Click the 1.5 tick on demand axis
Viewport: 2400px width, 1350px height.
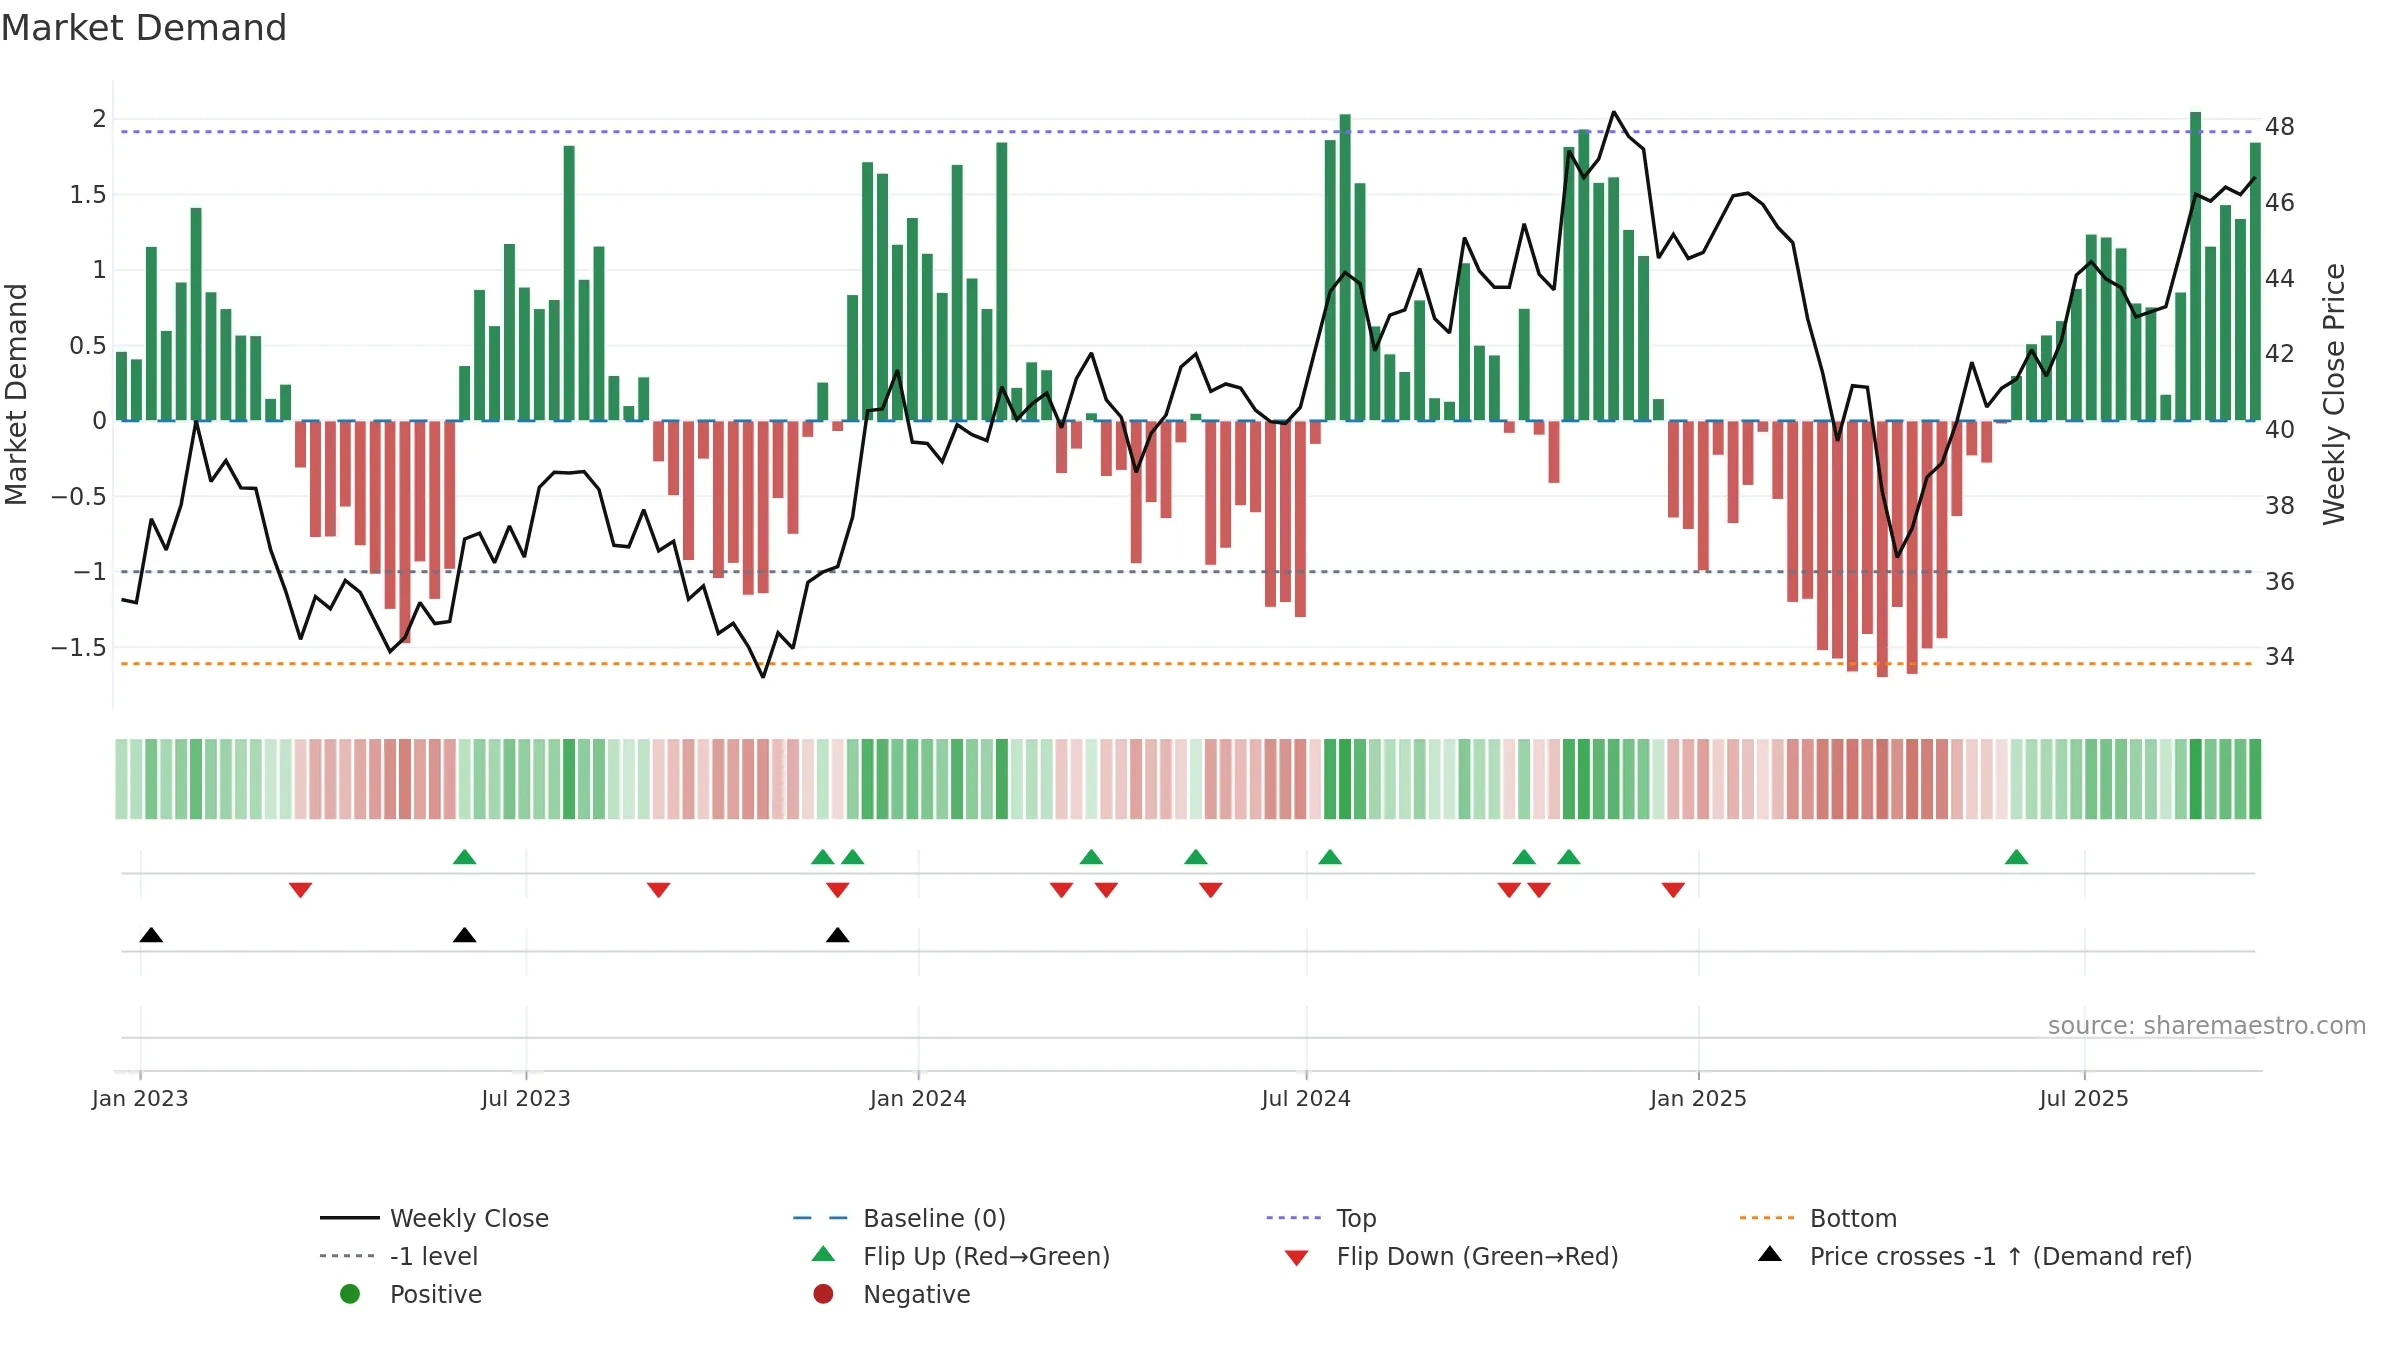pyautogui.click(x=88, y=194)
